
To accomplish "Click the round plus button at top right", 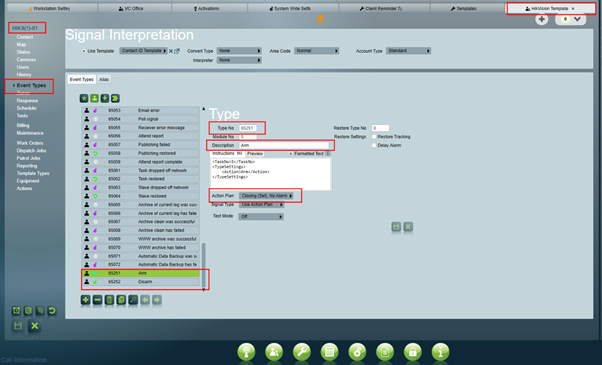I will (x=542, y=19).
